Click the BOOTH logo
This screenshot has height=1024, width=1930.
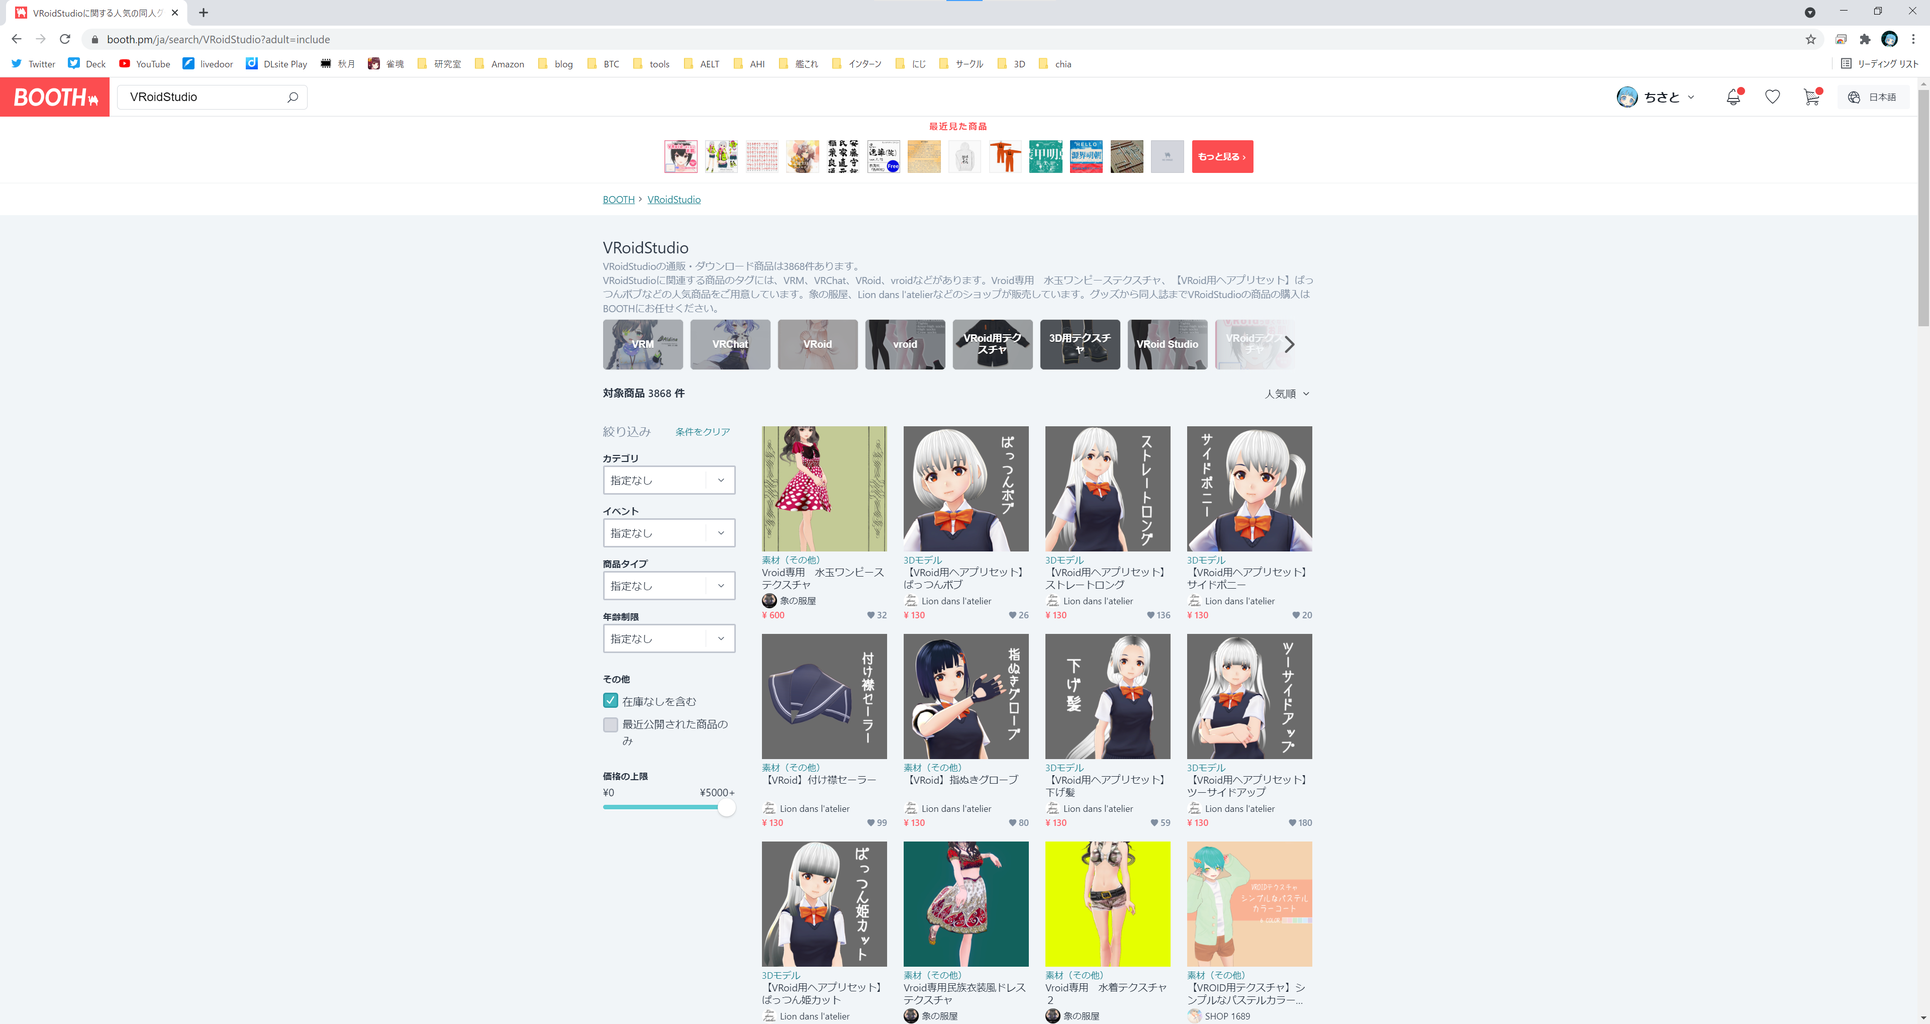[x=55, y=97]
